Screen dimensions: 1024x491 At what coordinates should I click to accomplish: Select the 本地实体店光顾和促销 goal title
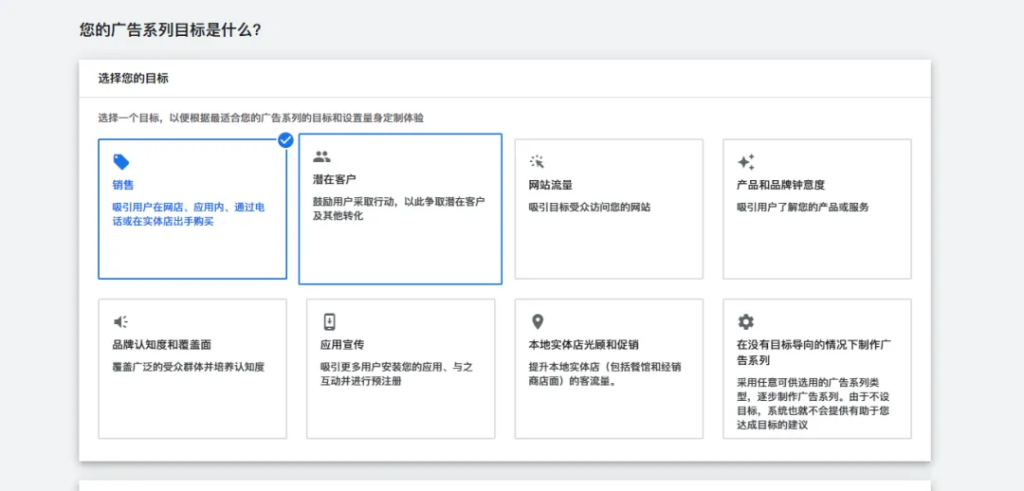[583, 344]
